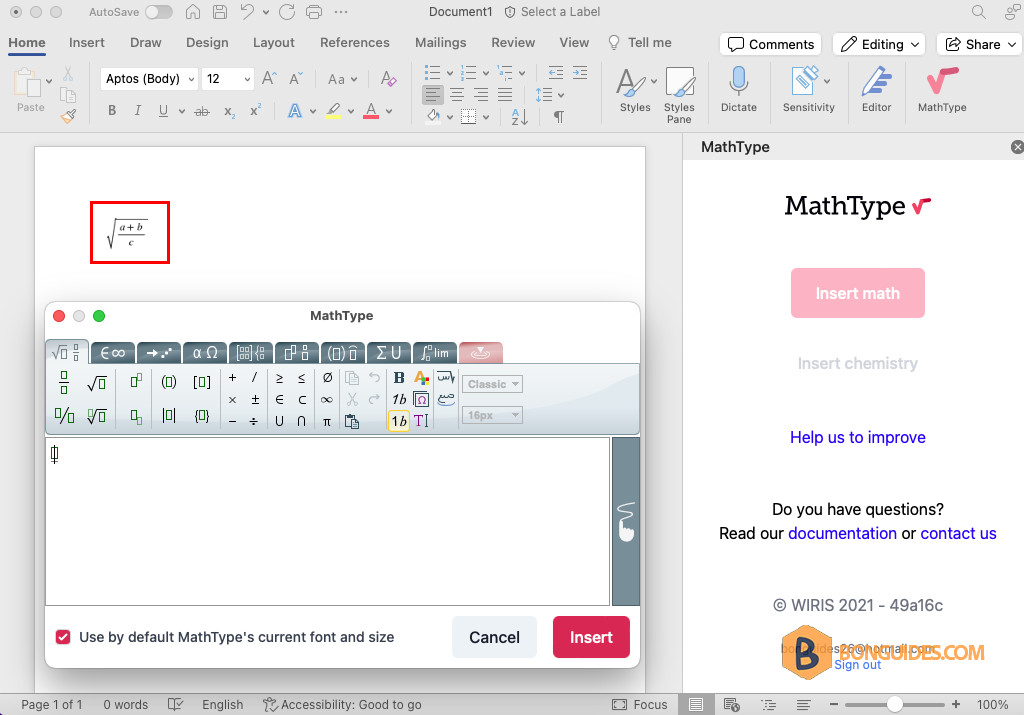
Task: Click the MathType ribbon button
Action: (x=942, y=89)
